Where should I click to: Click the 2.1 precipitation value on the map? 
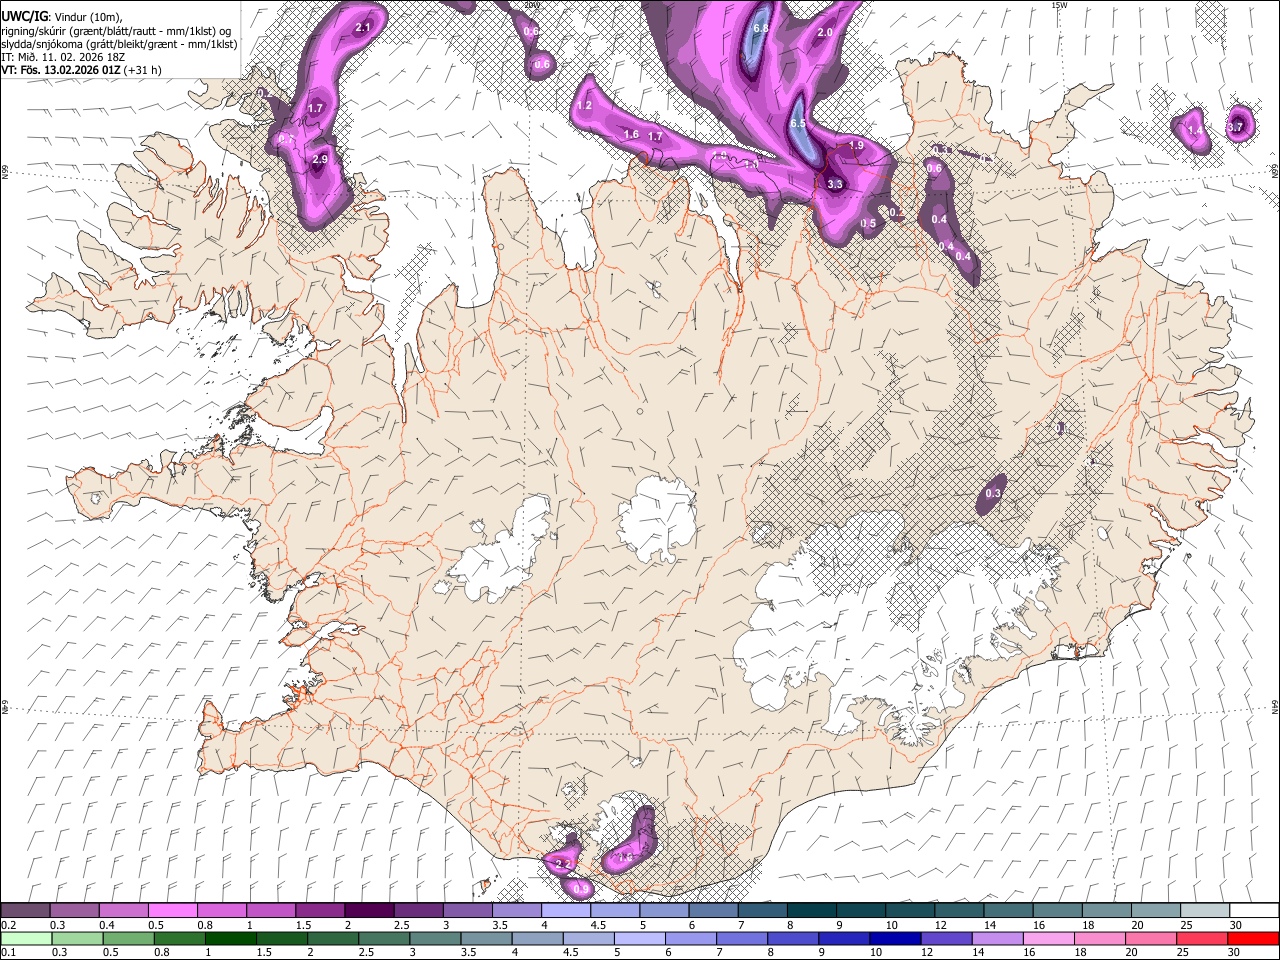[363, 28]
